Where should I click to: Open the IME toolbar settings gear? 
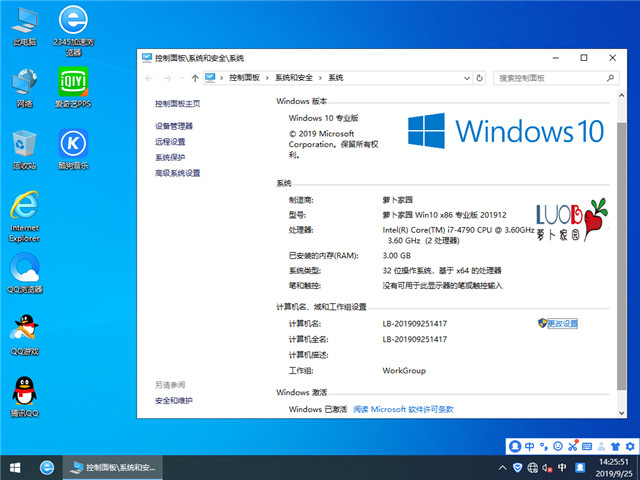click(x=630, y=447)
